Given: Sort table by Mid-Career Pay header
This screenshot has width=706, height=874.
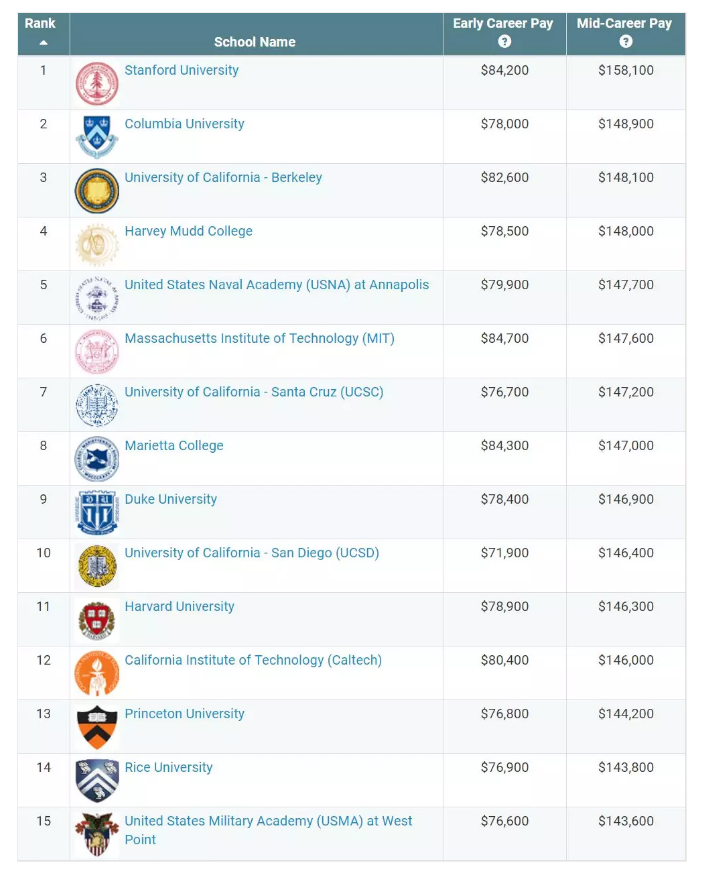Looking at the screenshot, I should coord(624,23).
